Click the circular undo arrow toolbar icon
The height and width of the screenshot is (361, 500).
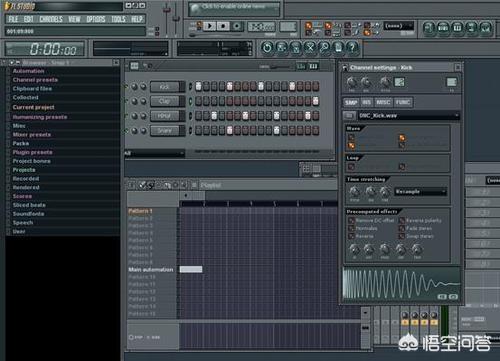coord(267,48)
